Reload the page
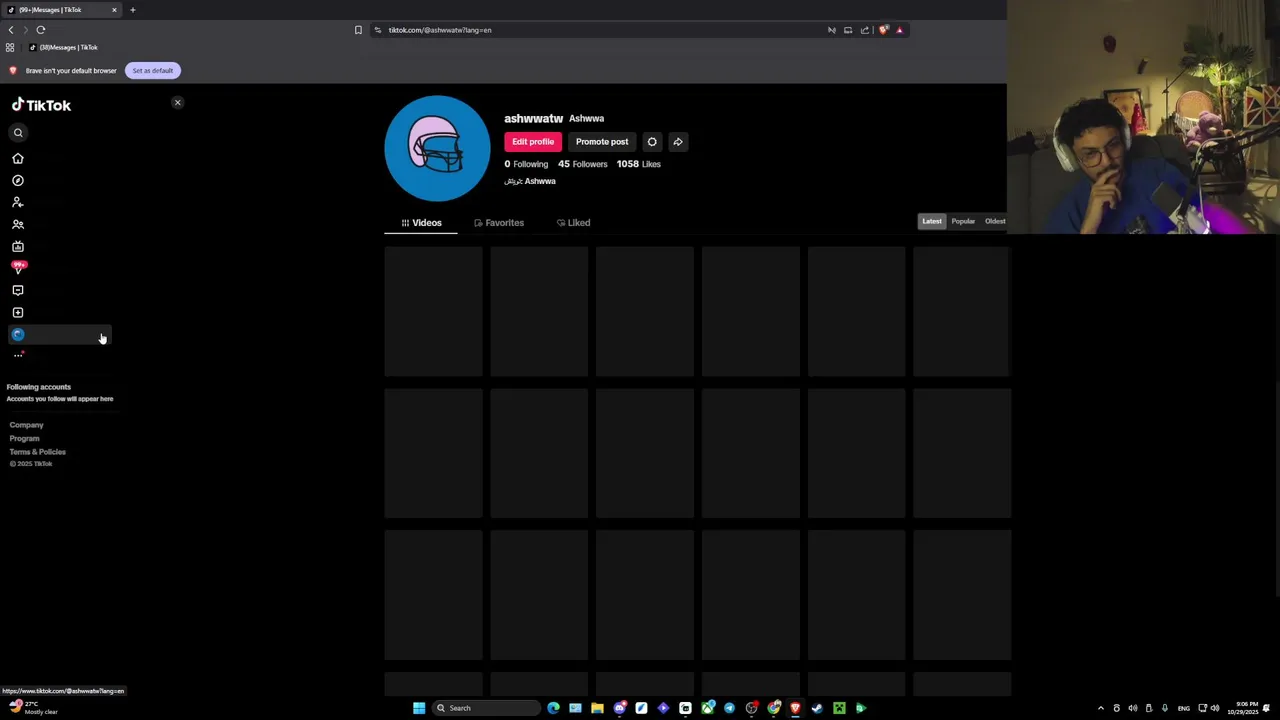This screenshot has height=720, width=1280. [41, 30]
